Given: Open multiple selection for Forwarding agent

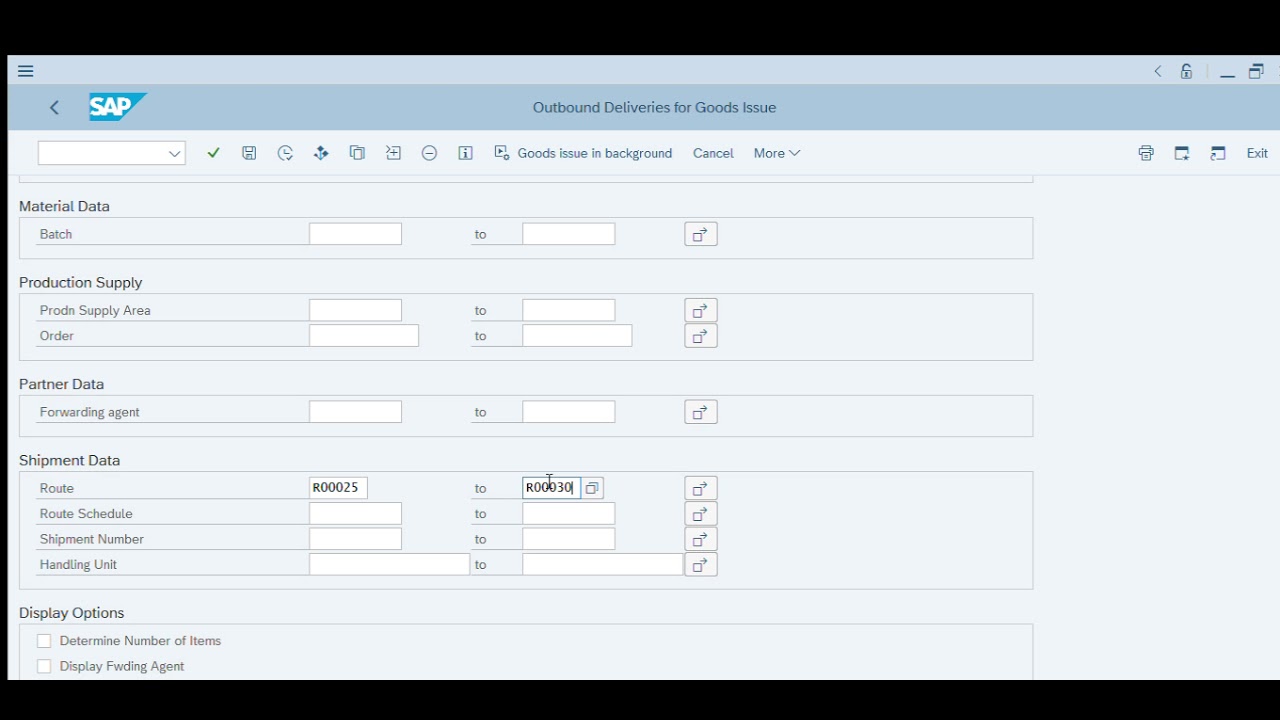Looking at the screenshot, I should click(701, 412).
